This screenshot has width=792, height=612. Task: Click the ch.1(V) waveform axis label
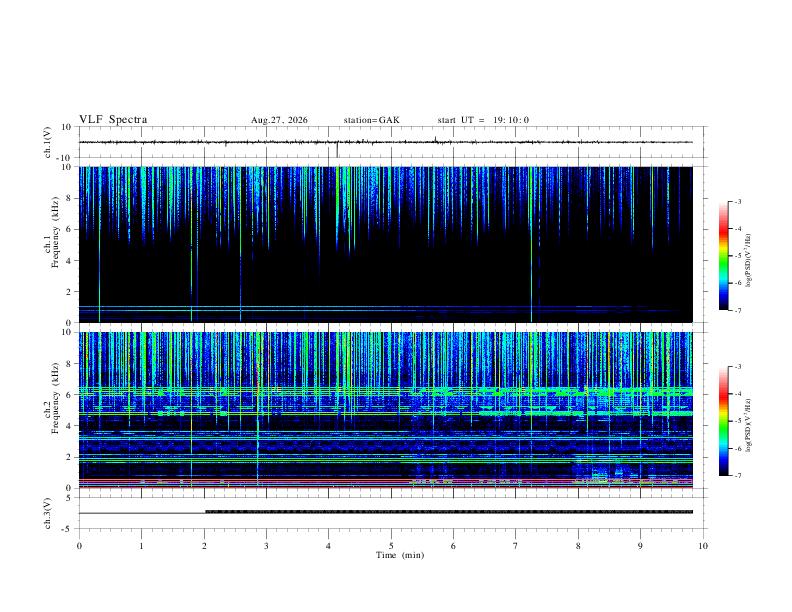(x=47, y=142)
